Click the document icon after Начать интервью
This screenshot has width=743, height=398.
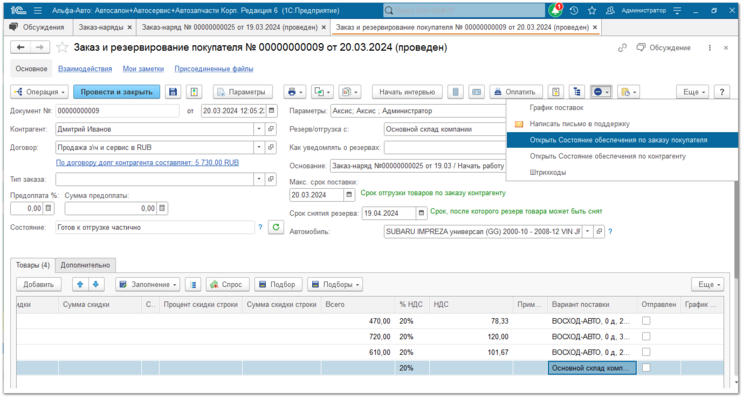click(455, 92)
